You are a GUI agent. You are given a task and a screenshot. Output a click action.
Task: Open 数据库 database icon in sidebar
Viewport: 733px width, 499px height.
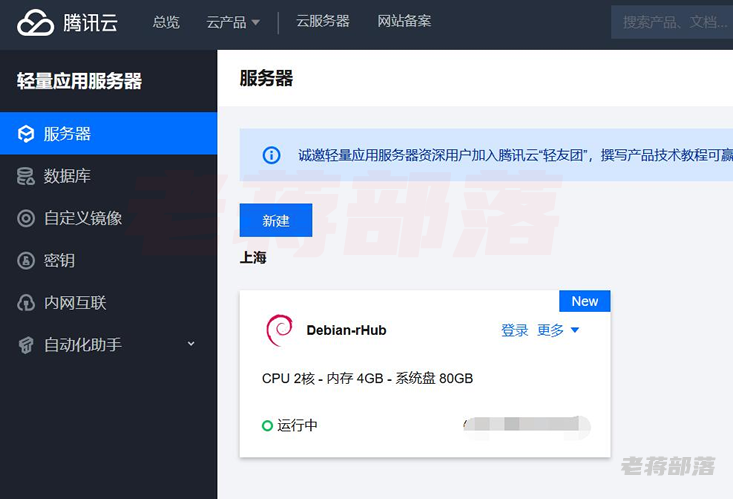click(x=26, y=176)
